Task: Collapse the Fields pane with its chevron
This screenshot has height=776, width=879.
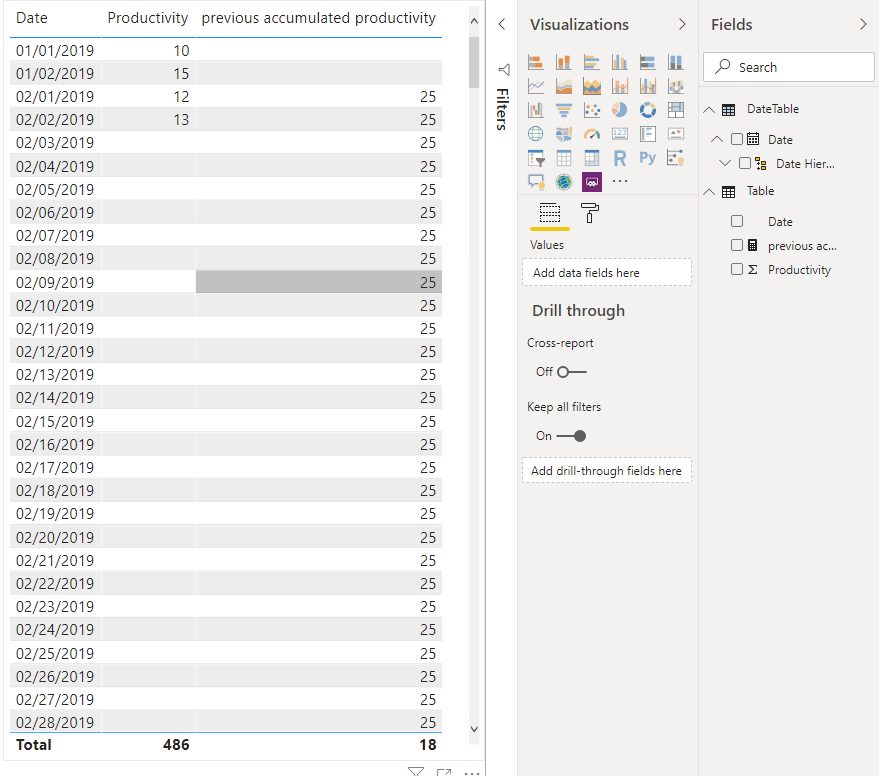Action: pos(863,24)
